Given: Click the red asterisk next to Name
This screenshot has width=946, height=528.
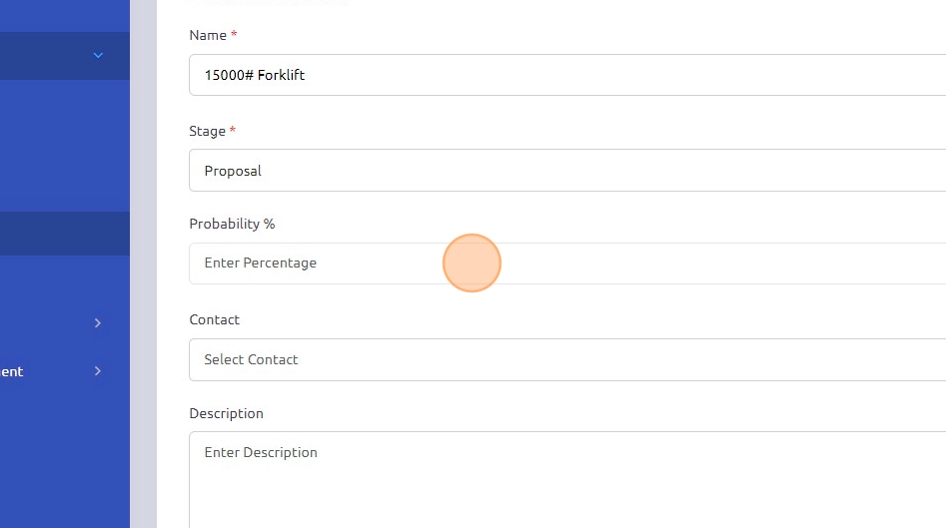Looking at the screenshot, I should (x=234, y=35).
